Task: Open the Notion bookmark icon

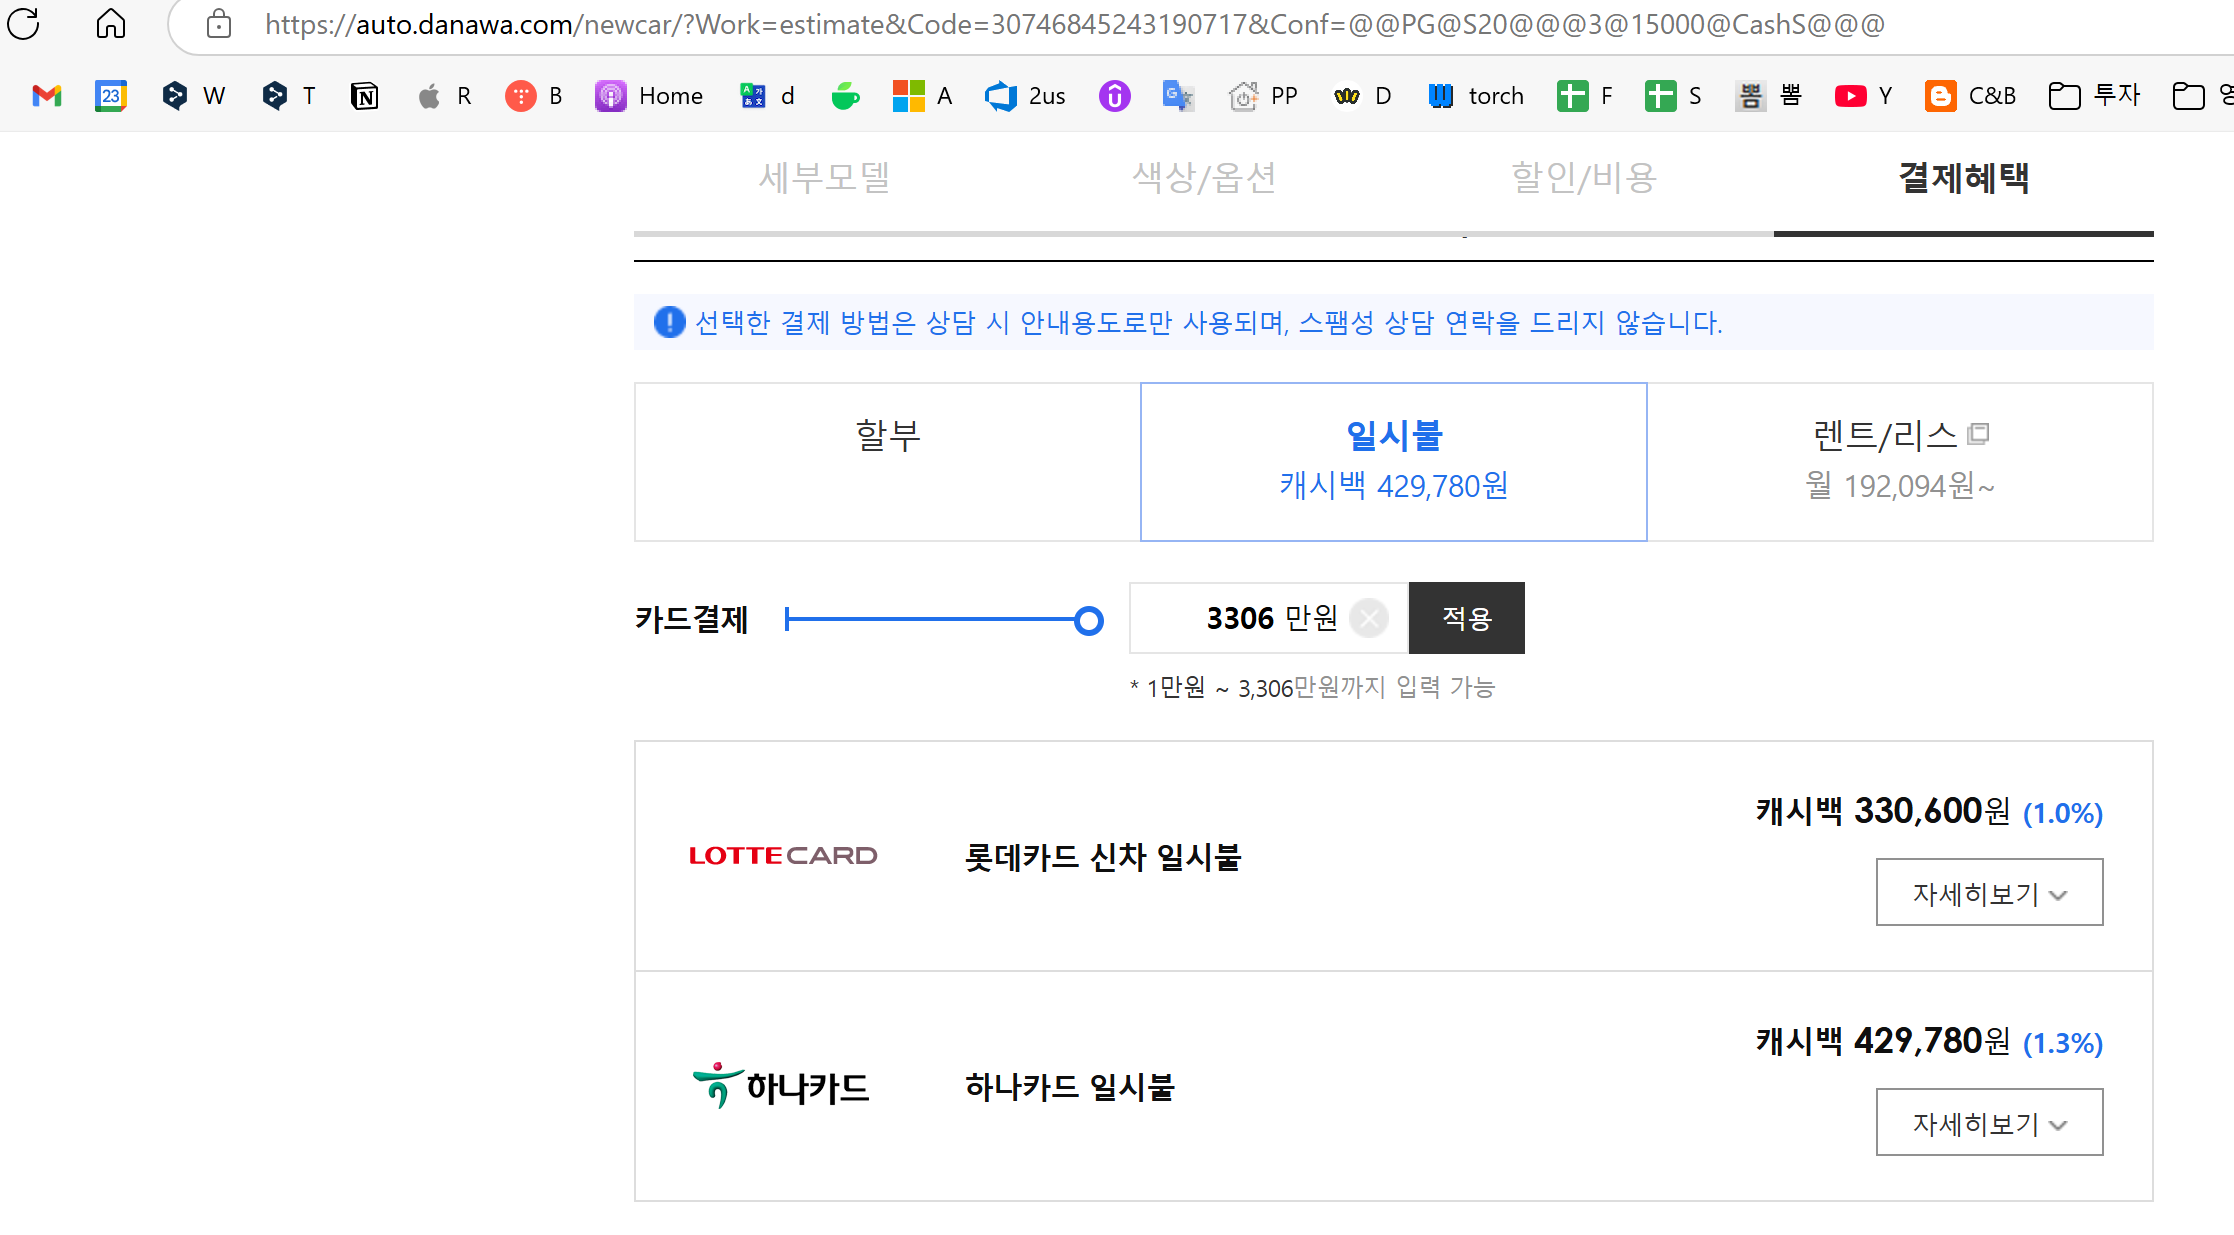Action: click(365, 96)
